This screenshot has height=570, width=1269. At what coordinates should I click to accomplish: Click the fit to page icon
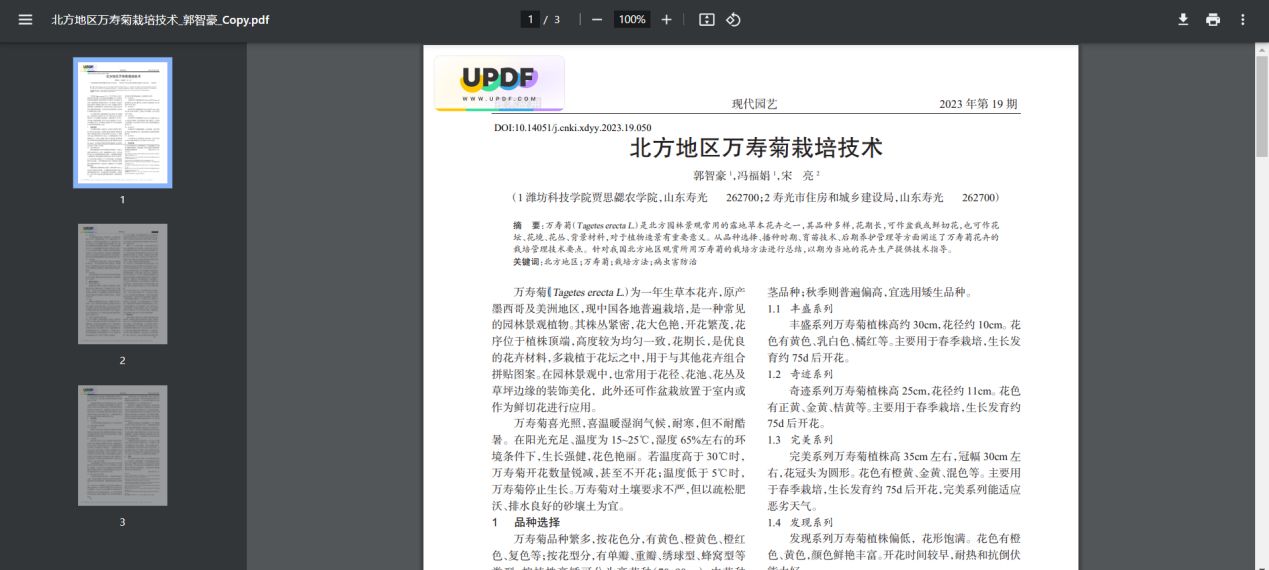(x=707, y=20)
